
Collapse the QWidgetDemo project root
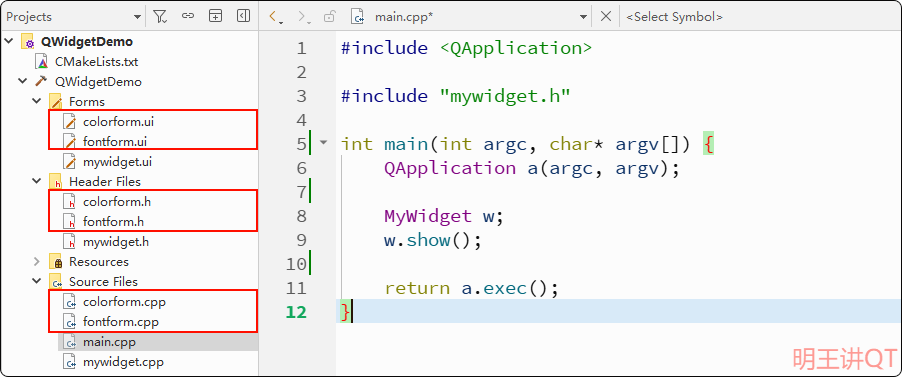[x=9, y=41]
